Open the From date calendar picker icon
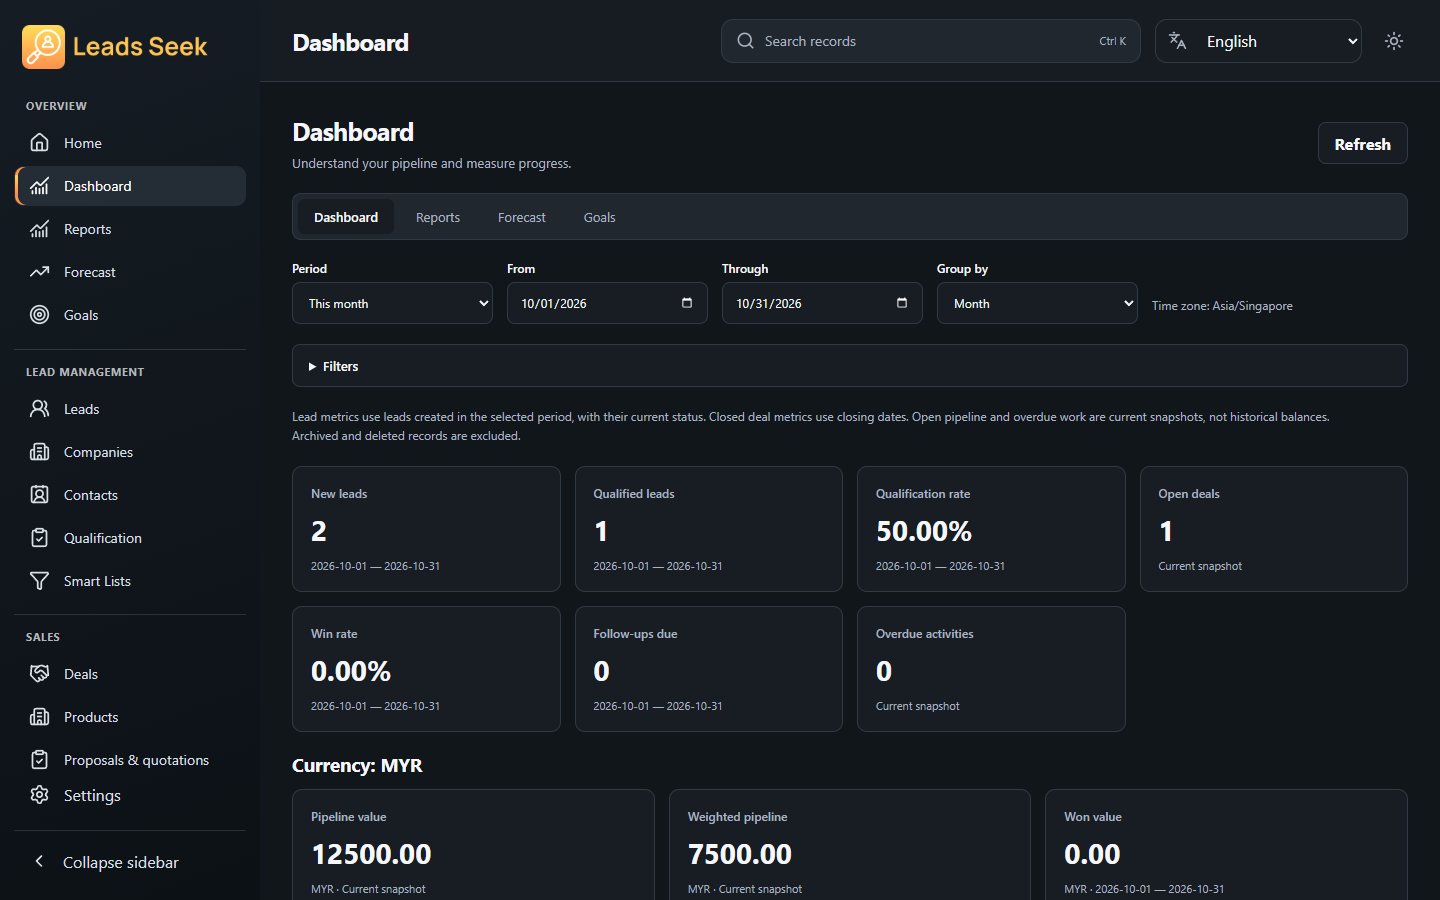This screenshot has width=1440, height=900. coord(687,303)
